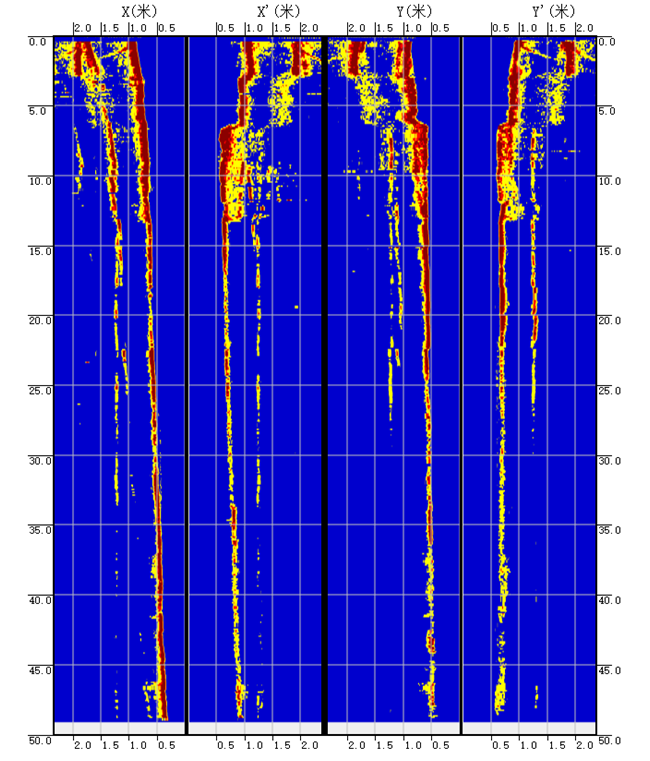Screen dimensions: 650x761
Task: Click top 2.0 tick of Y' panel
Action: click(x=585, y=28)
